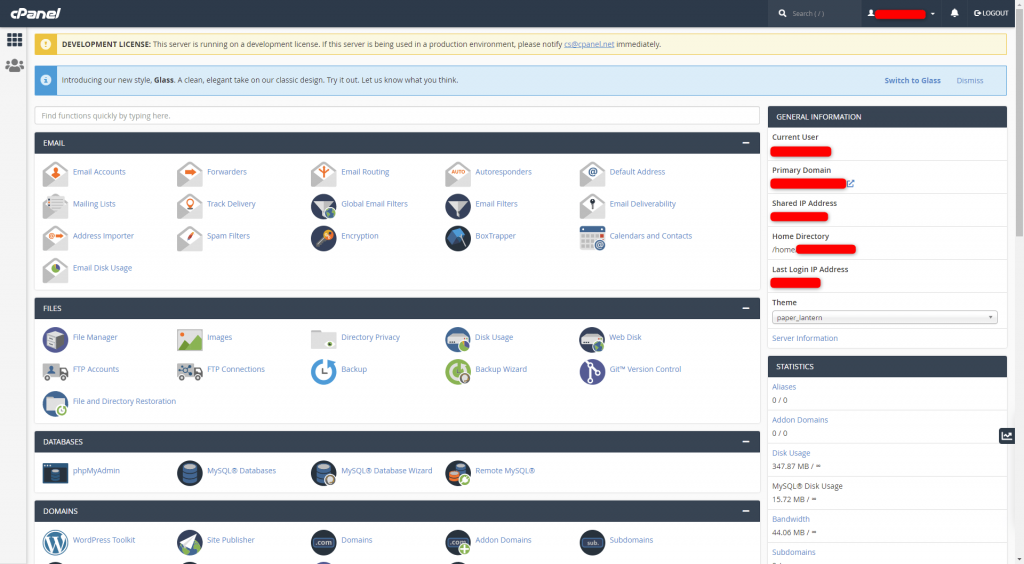
Task: Open the WordPress Toolkit icon
Action: (56, 542)
